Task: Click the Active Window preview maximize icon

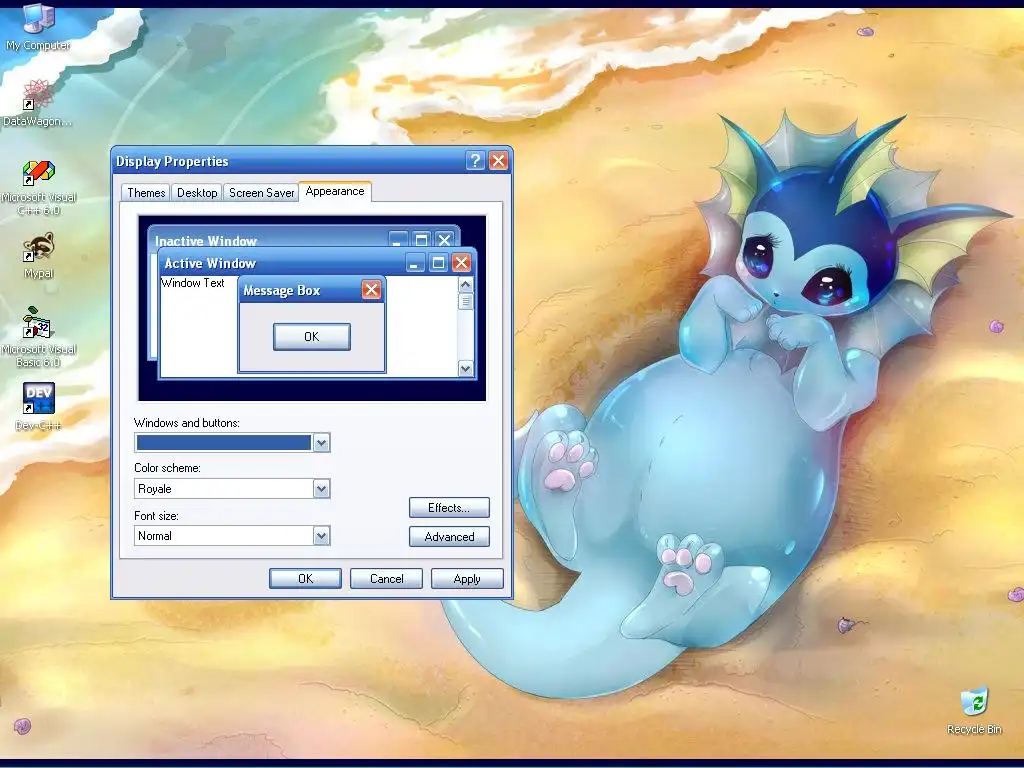Action: pyautogui.click(x=438, y=263)
